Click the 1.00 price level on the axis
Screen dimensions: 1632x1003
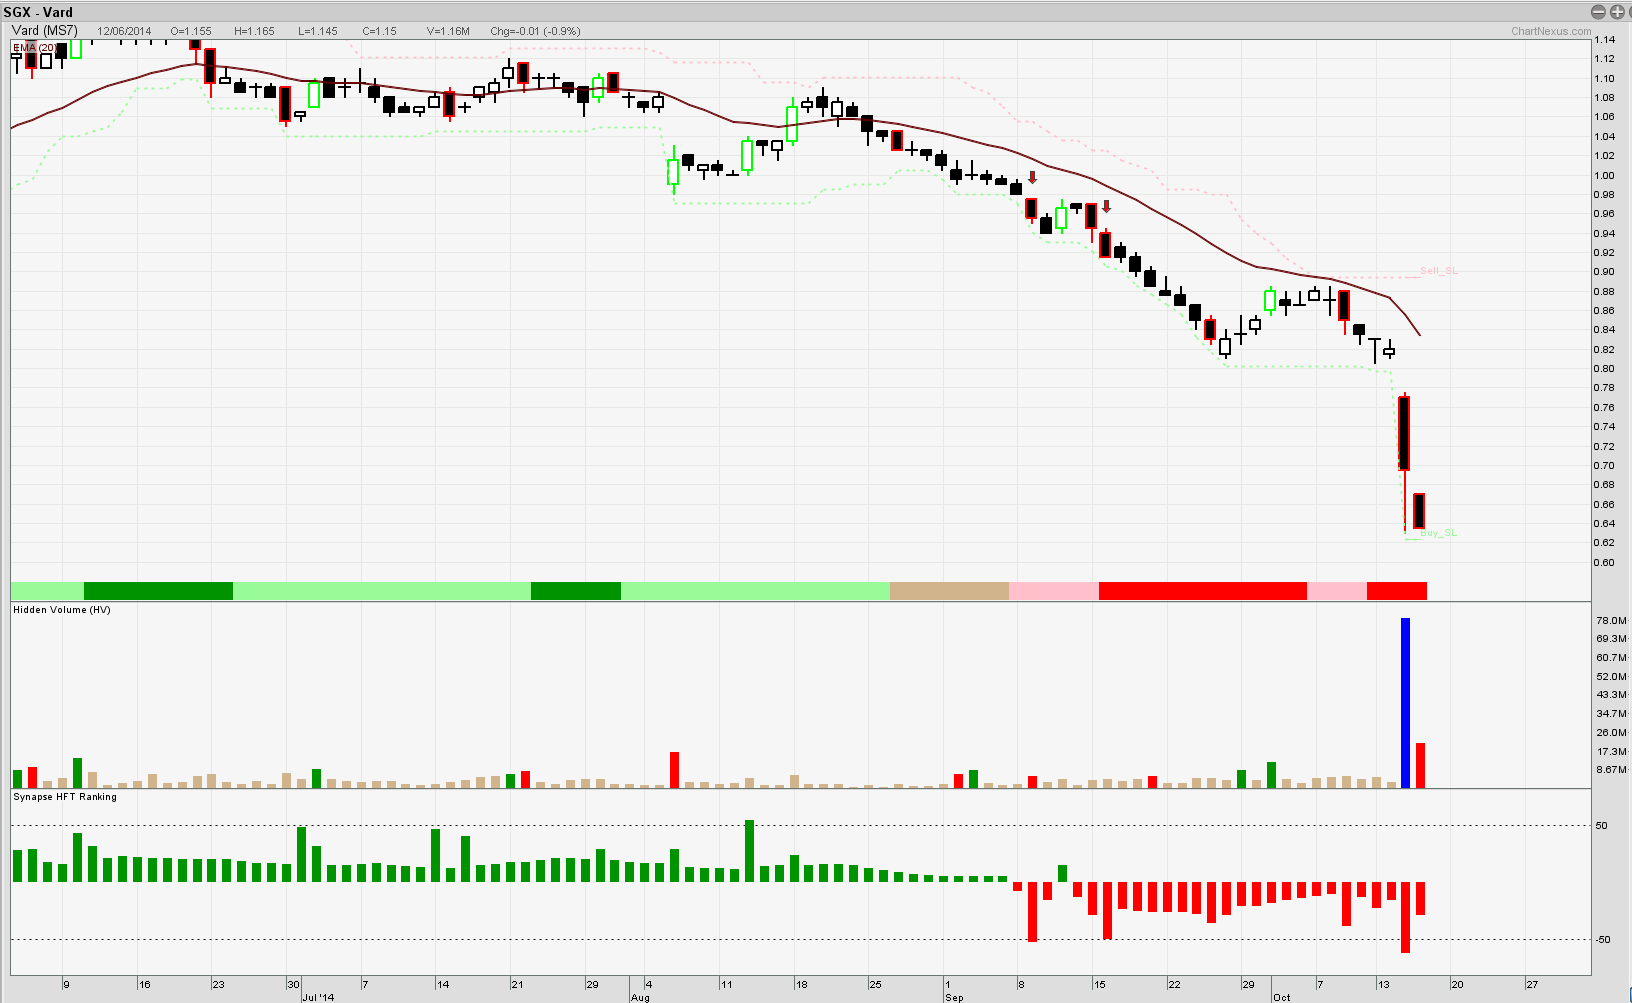(1604, 175)
